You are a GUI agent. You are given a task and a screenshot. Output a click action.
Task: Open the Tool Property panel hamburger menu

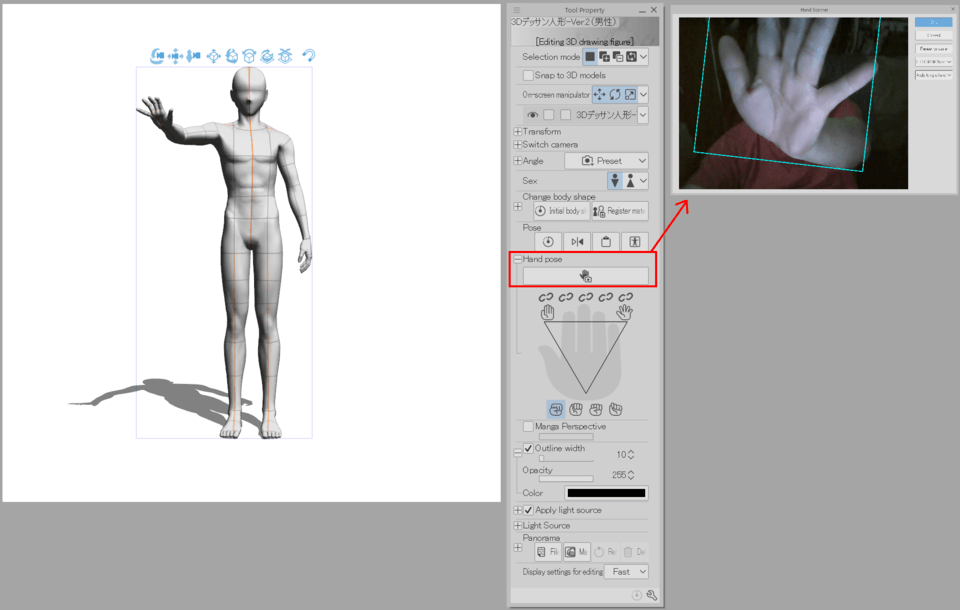(x=517, y=10)
